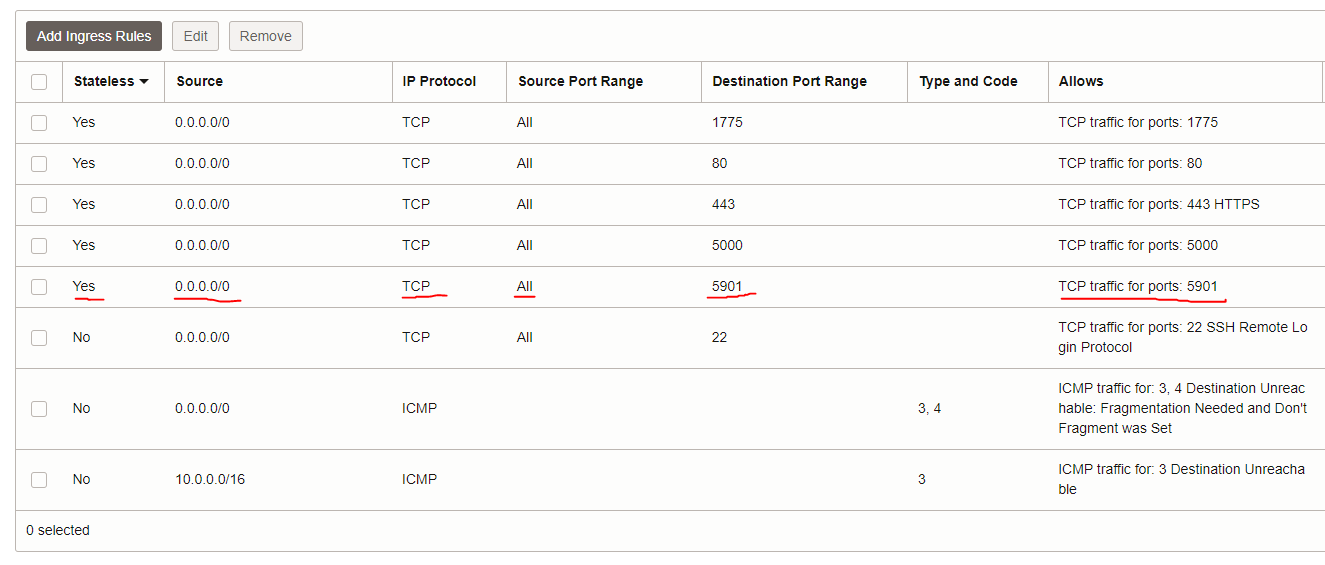Click the IP Protocol column header

tap(439, 82)
